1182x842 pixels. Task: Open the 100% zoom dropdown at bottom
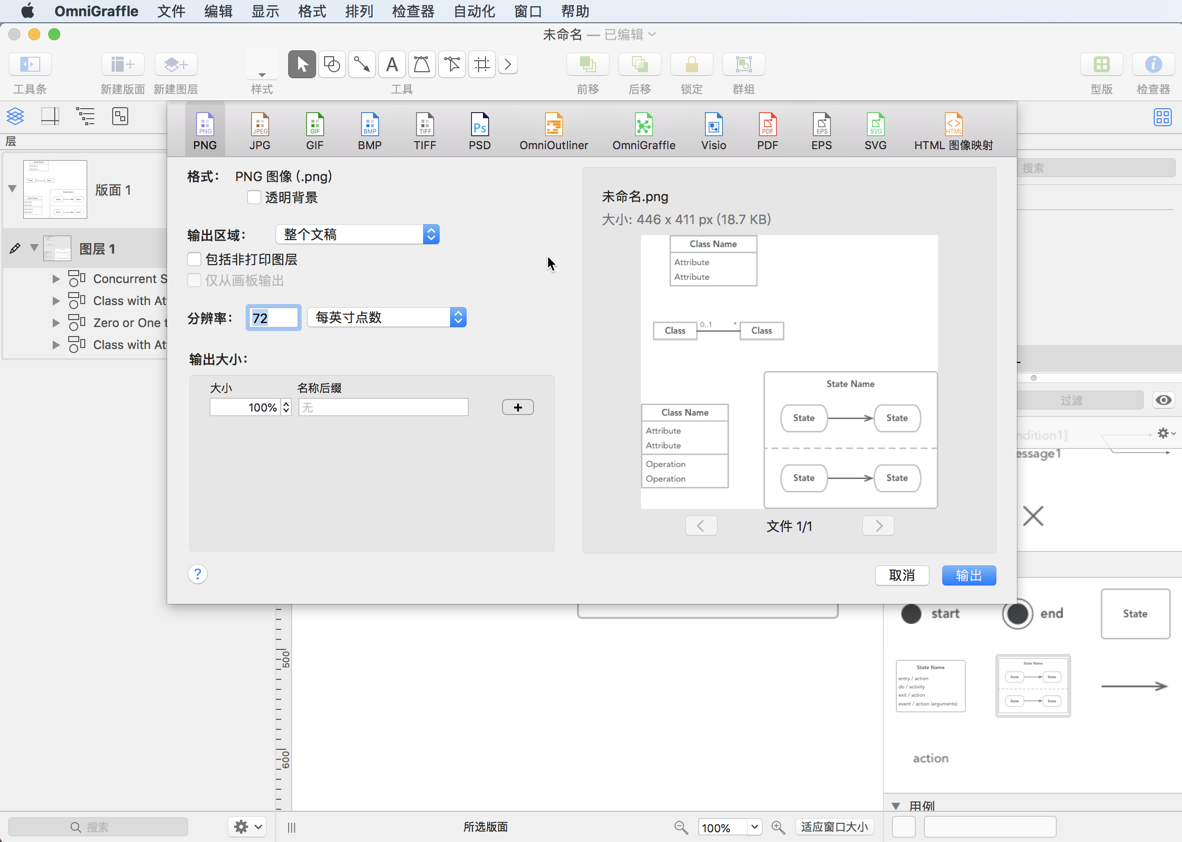[x=730, y=827]
